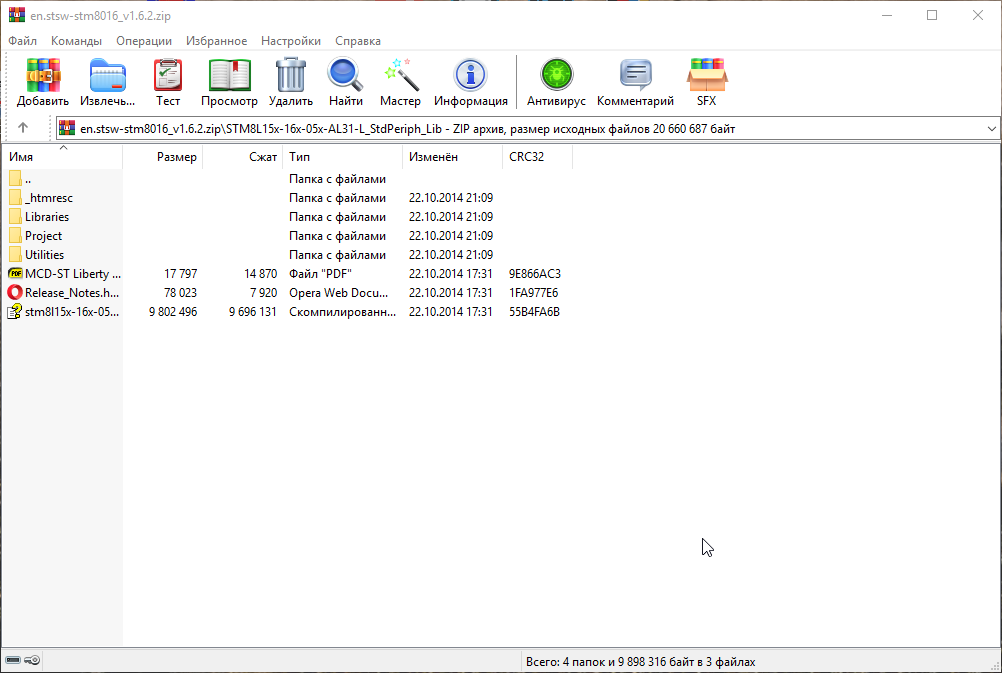
Task: Select the stm8l15x-16x-05... file name
Action: tap(72, 312)
